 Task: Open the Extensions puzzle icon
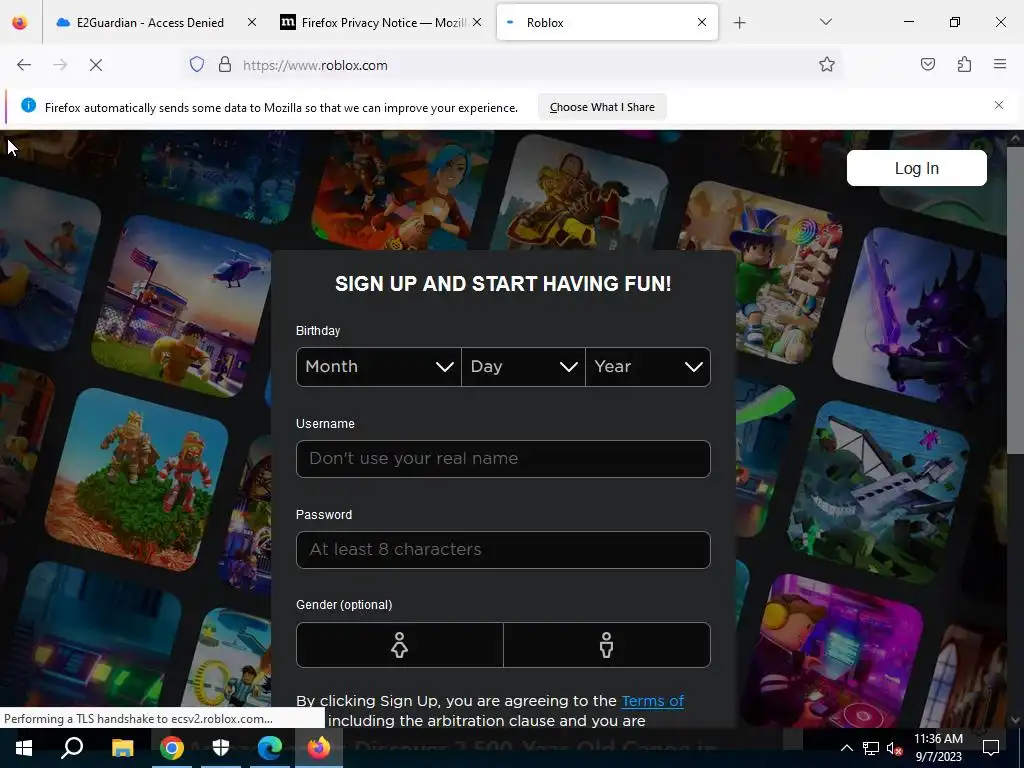[x=964, y=65]
